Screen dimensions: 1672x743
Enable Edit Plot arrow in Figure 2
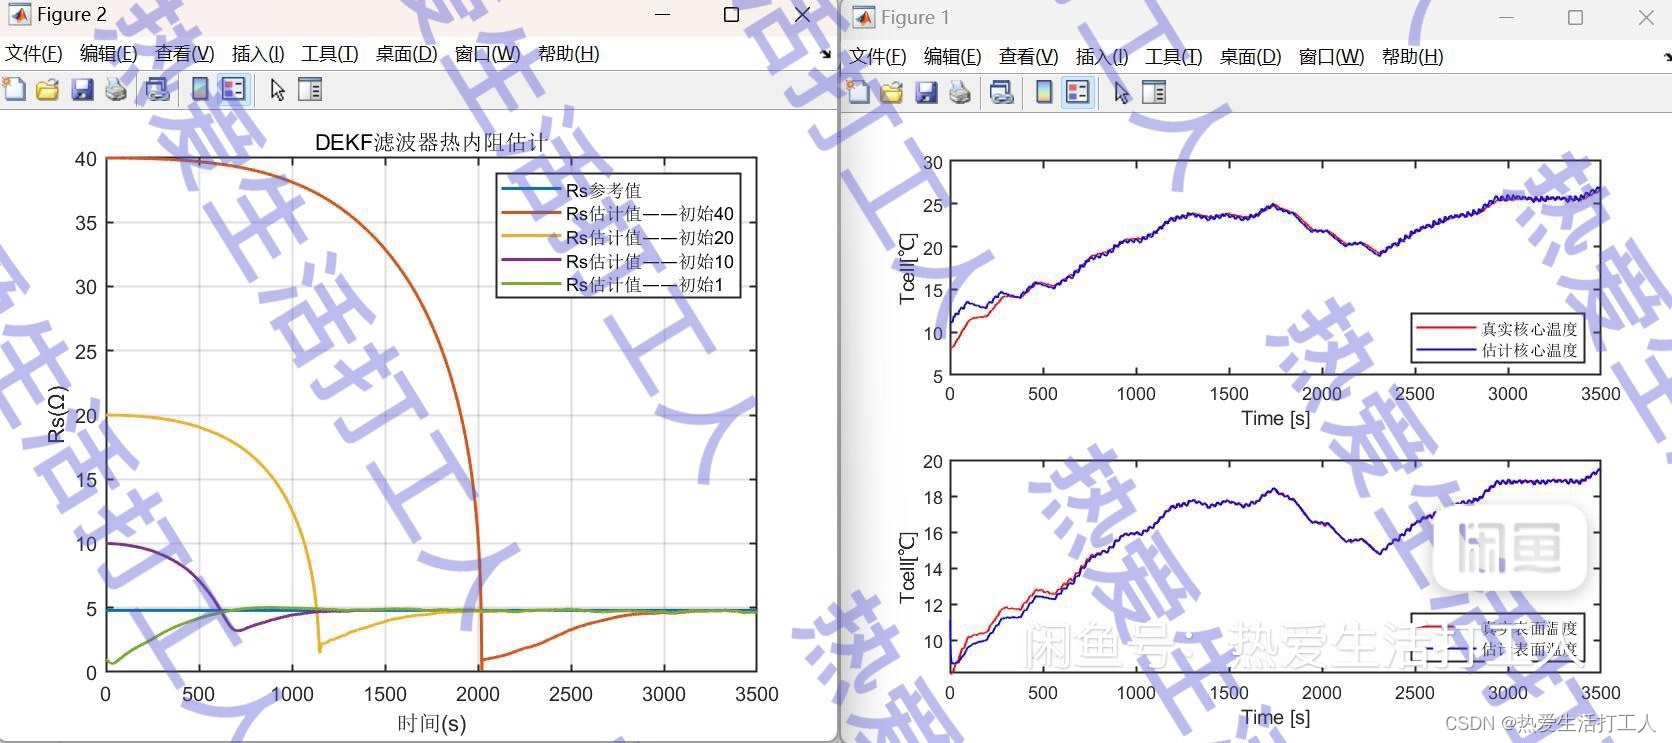click(277, 90)
